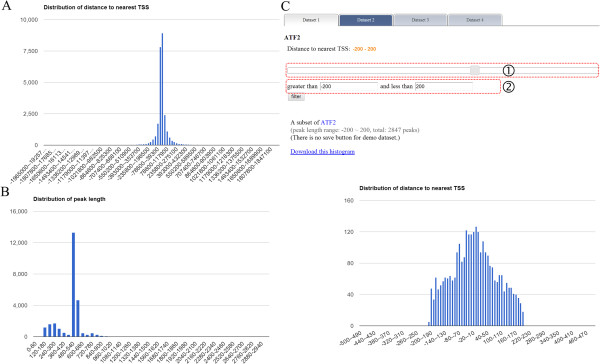The image size is (600, 364).
Task: Click the bold ATF2 heading
Action: tap(292, 38)
